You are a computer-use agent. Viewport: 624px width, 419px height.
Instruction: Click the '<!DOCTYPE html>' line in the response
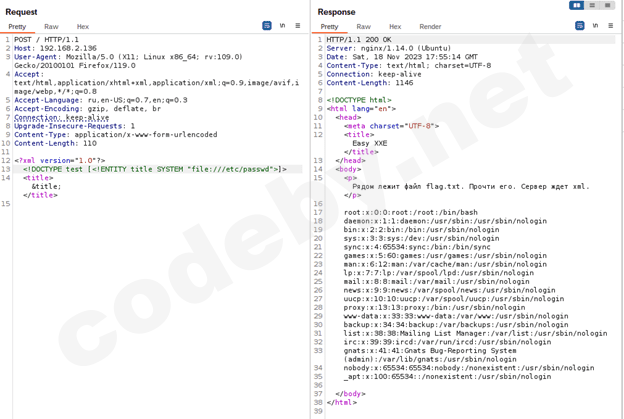(x=359, y=100)
